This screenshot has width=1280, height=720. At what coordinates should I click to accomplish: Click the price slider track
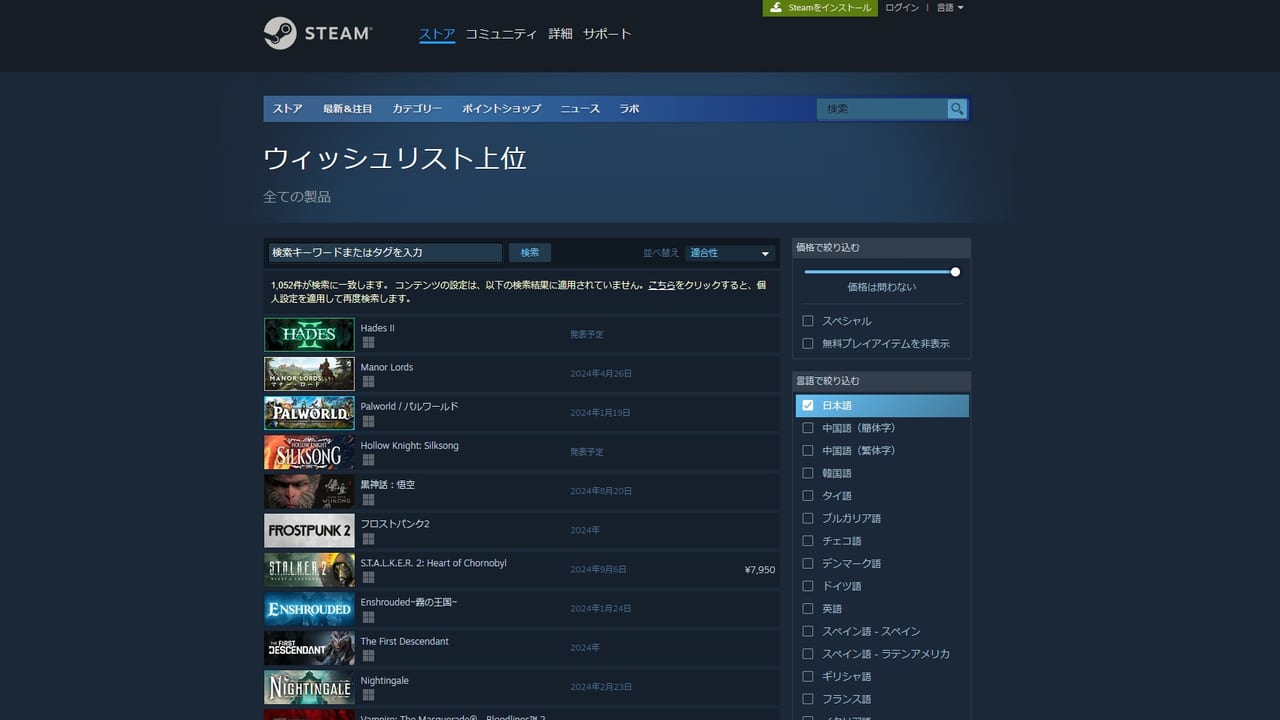880,271
